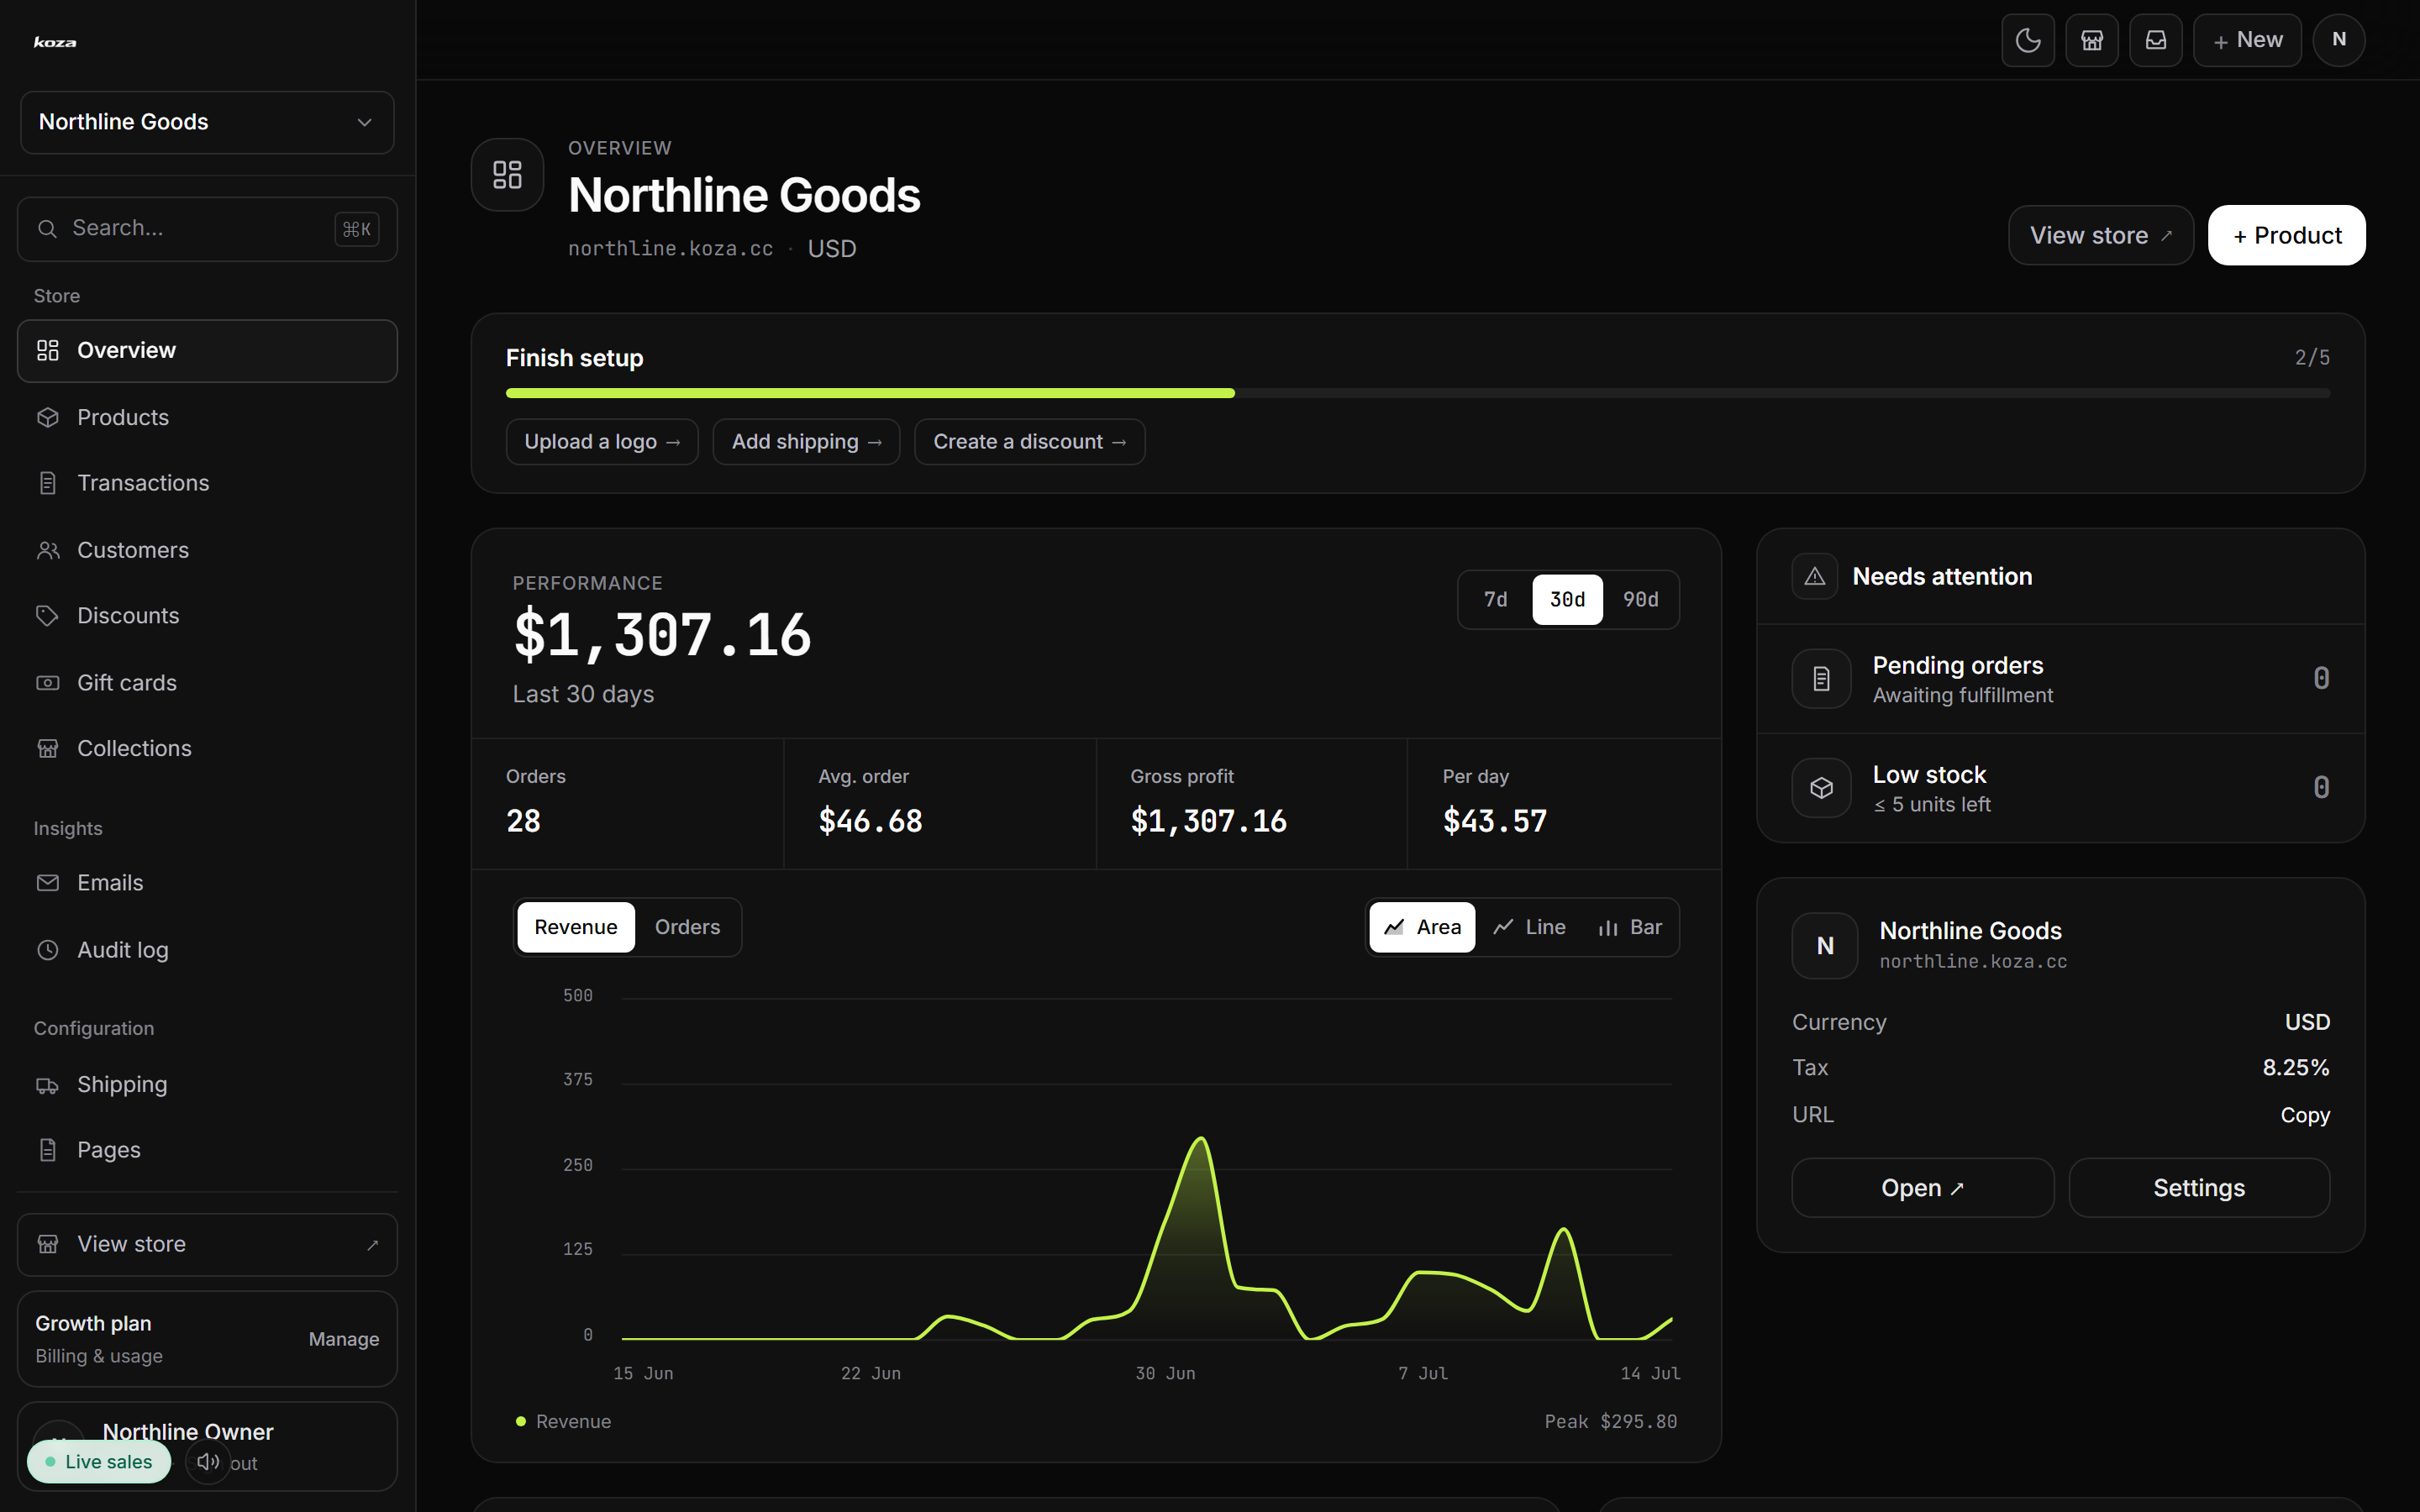Click the overview grid icon beside the page title

(508, 175)
